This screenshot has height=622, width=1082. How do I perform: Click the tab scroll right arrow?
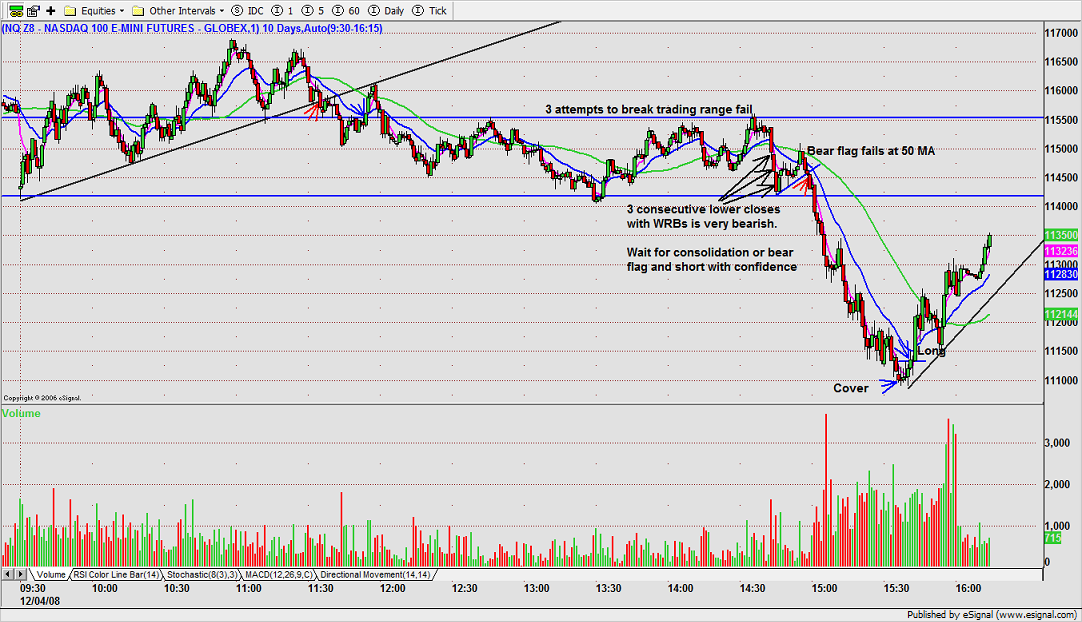click(21, 574)
